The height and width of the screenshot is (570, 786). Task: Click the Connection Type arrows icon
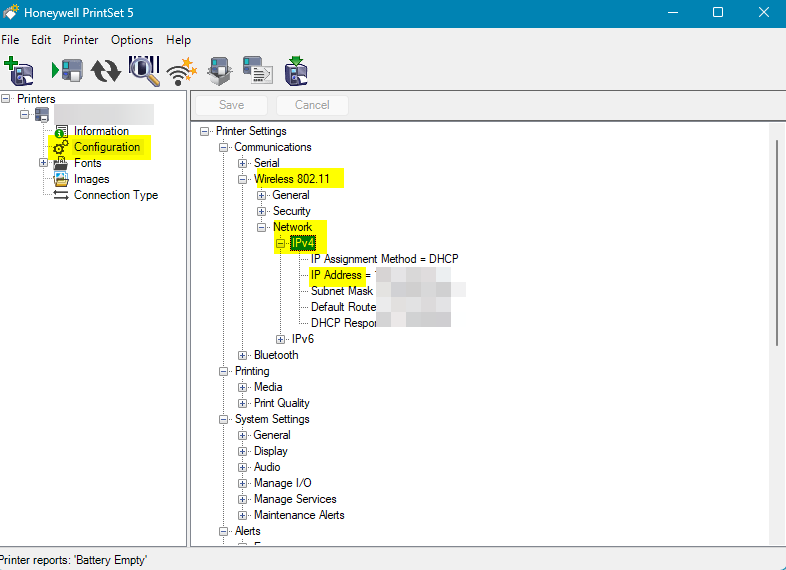[x=61, y=195]
